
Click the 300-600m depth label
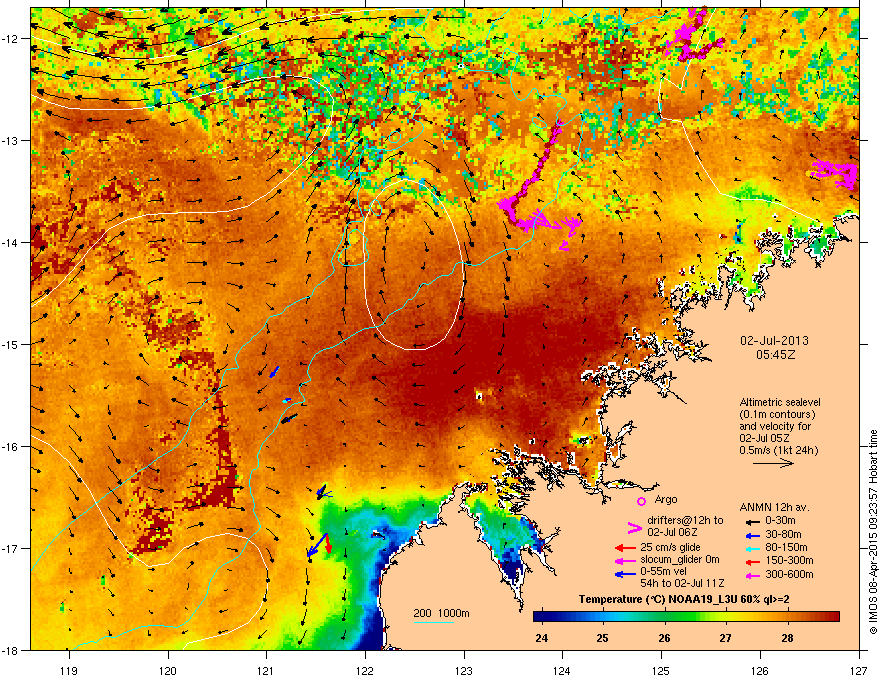click(x=789, y=575)
